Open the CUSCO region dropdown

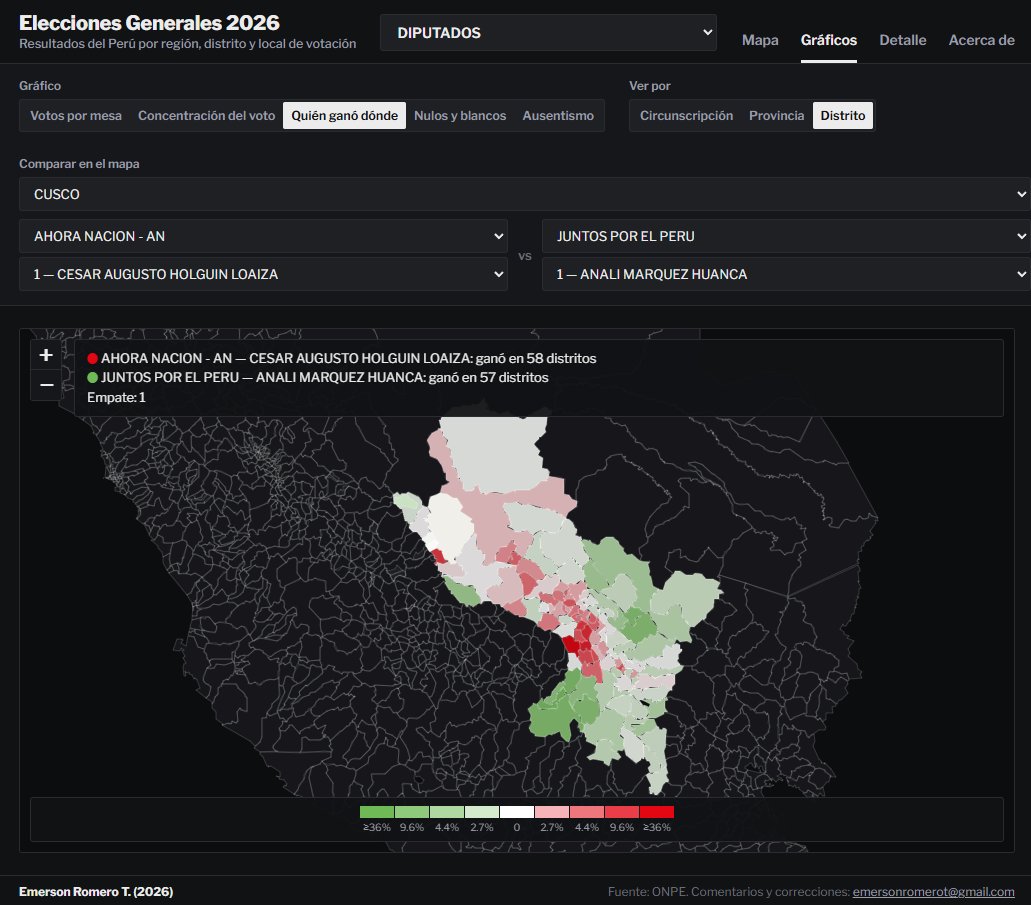point(525,194)
